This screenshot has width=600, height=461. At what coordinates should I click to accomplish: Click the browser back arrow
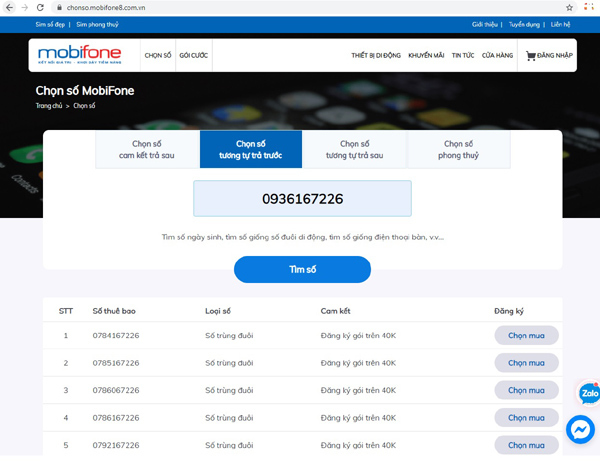click(9, 7)
